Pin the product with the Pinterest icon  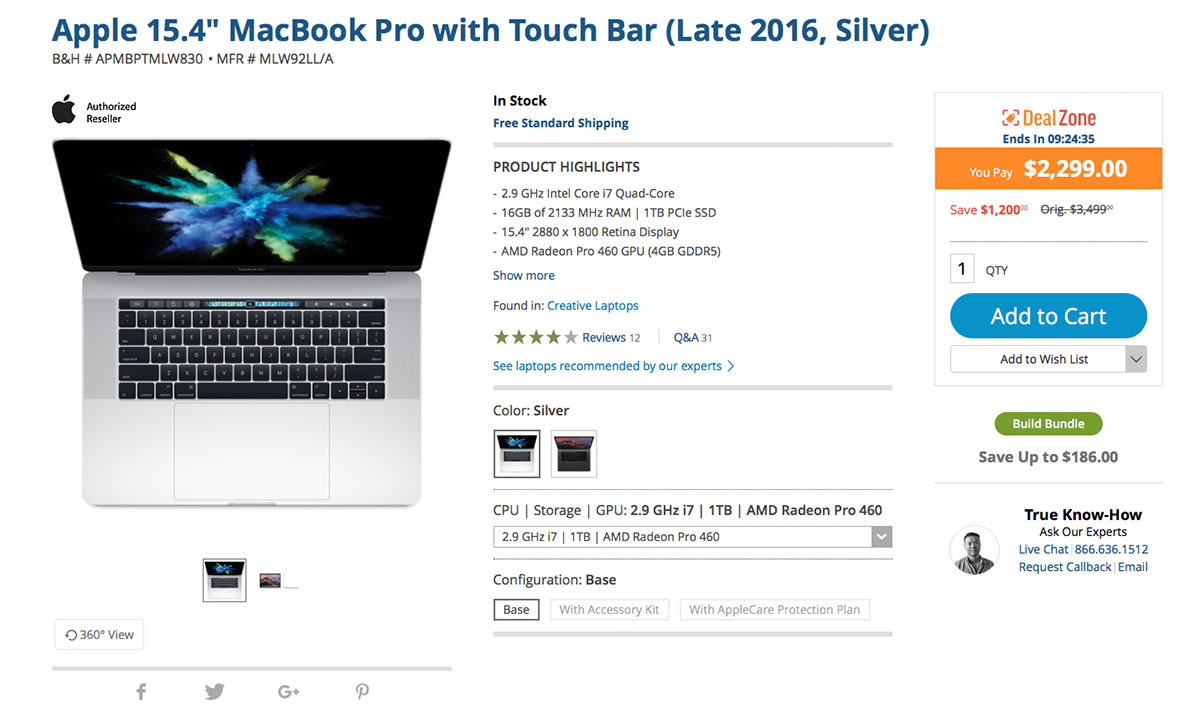click(362, 691)
